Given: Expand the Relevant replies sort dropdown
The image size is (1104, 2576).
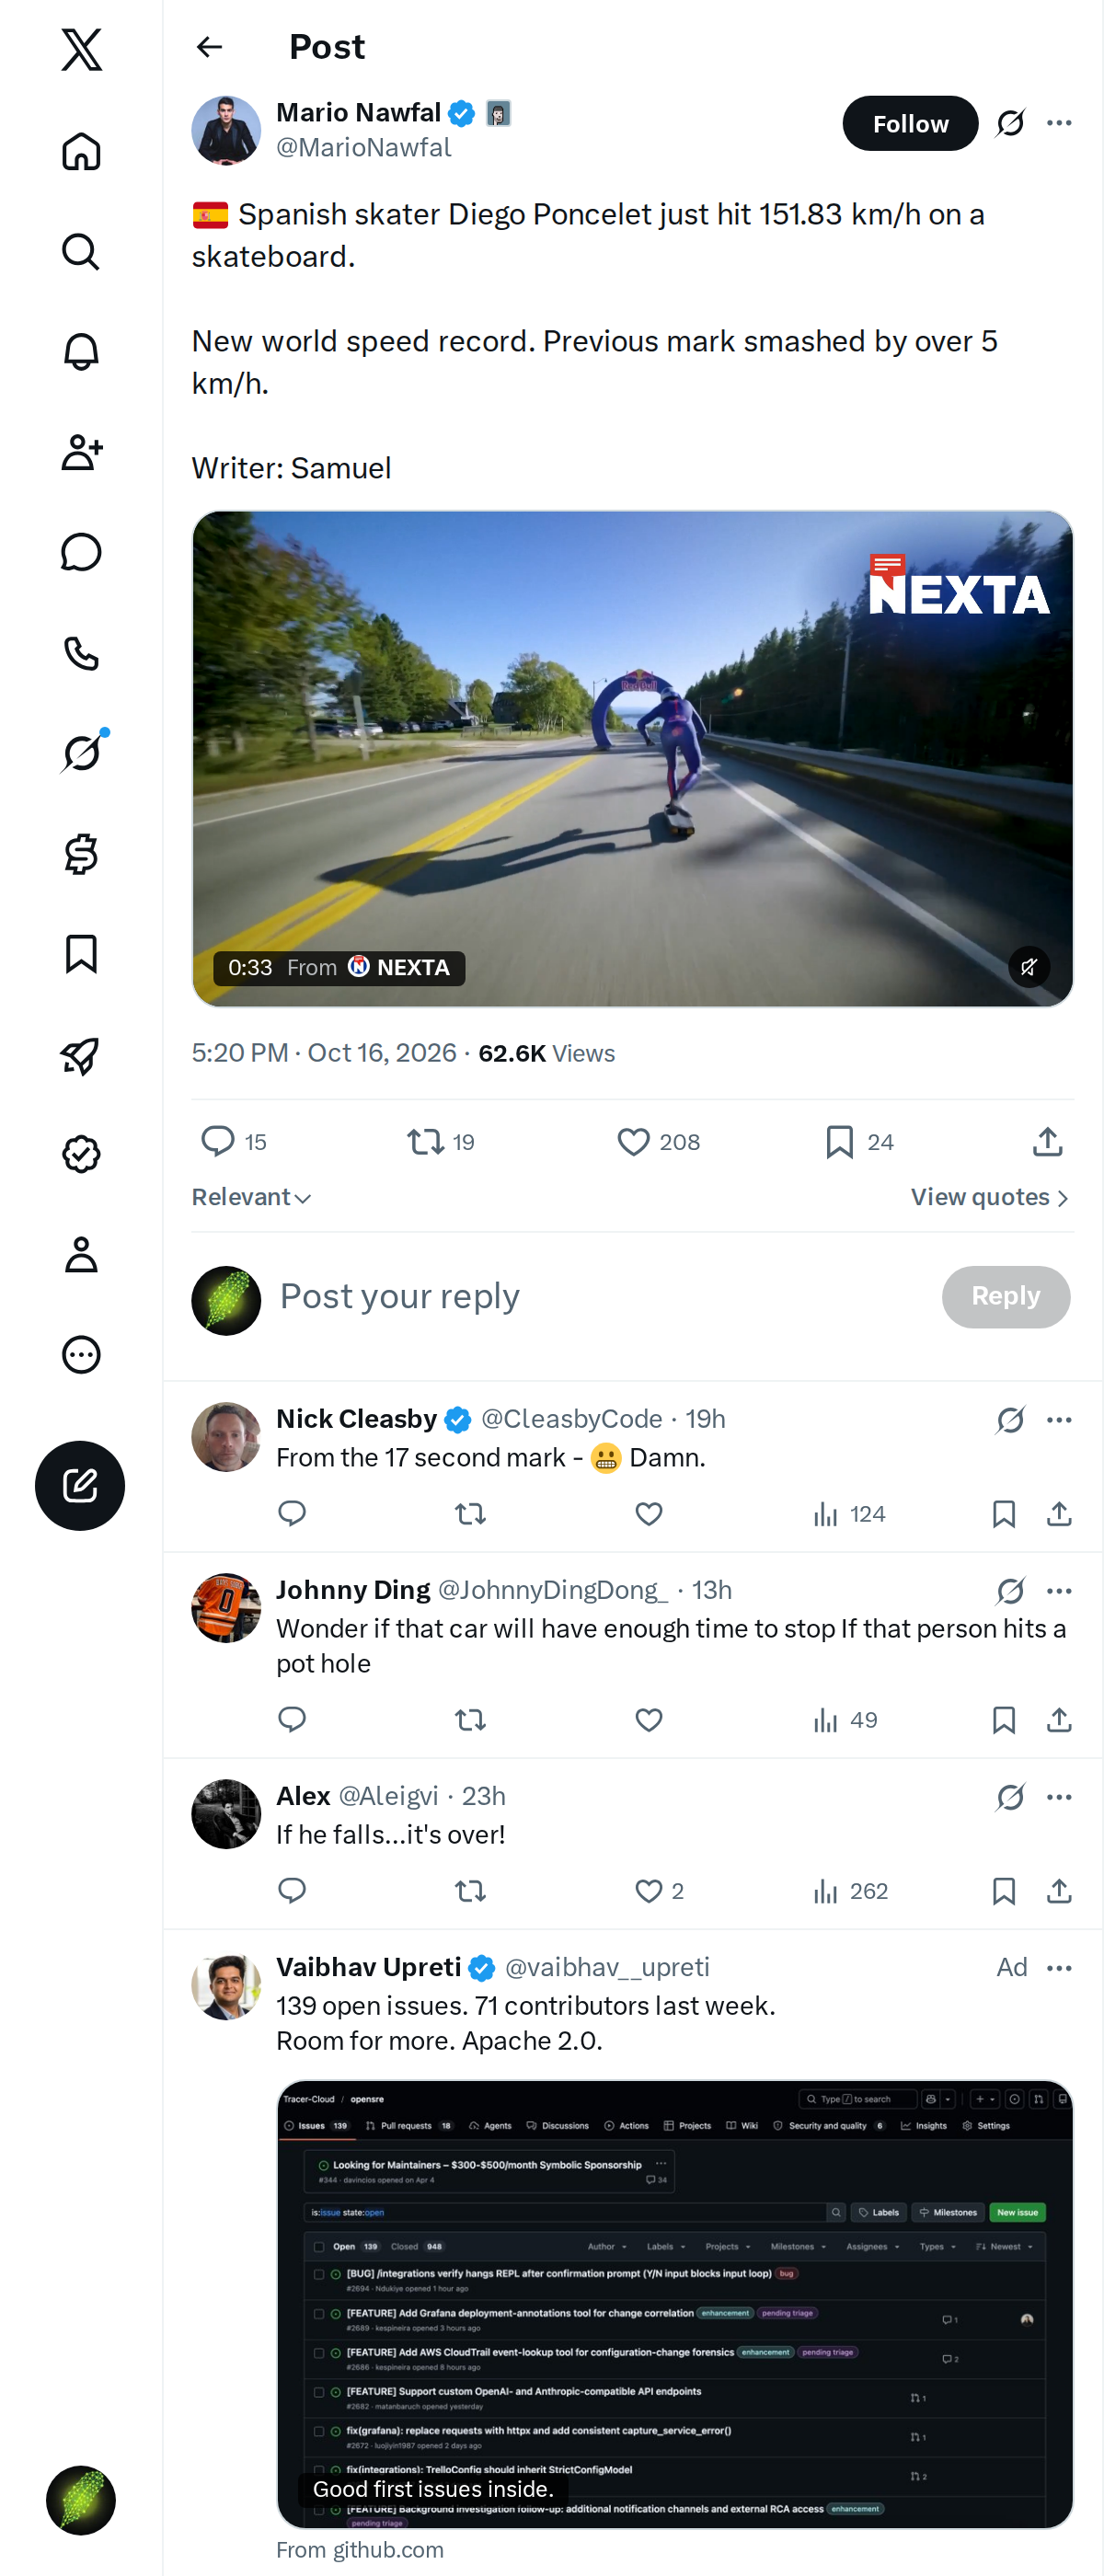Looking at the screenshot, I should pyautogui.click(x=251, y=1197).
